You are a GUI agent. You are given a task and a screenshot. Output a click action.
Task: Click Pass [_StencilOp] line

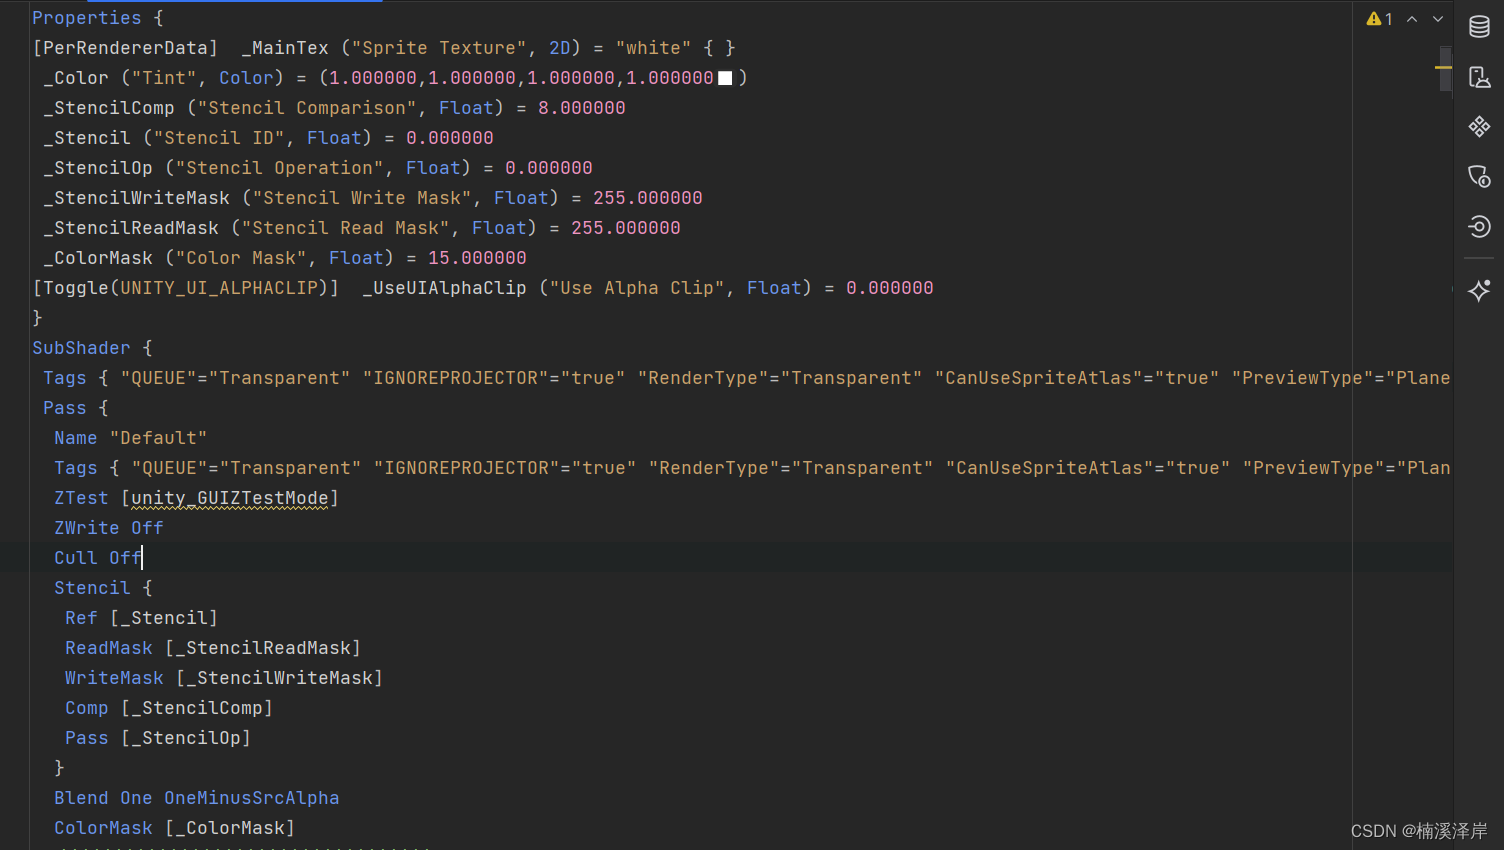point(158,738)
